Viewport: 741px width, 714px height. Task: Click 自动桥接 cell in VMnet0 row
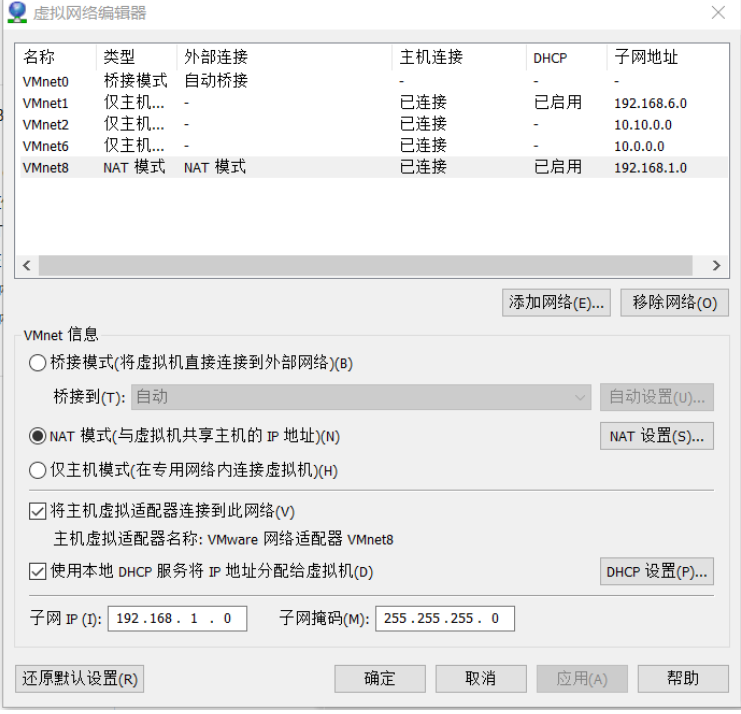click(x=216, y=81)
